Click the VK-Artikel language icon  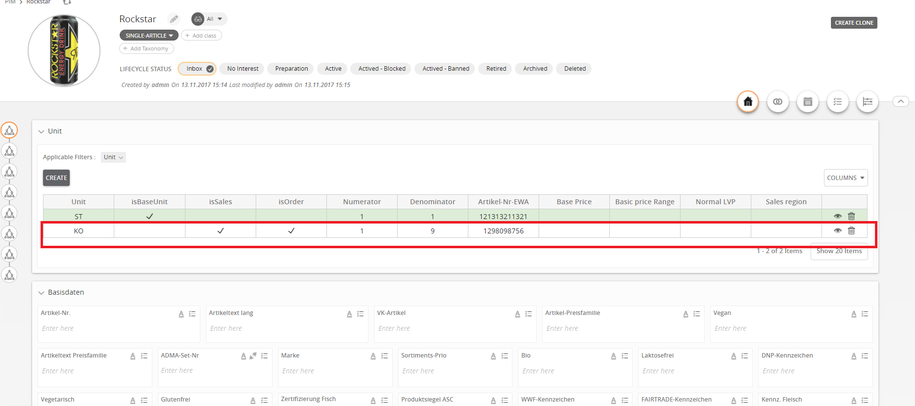coord(518,314)
